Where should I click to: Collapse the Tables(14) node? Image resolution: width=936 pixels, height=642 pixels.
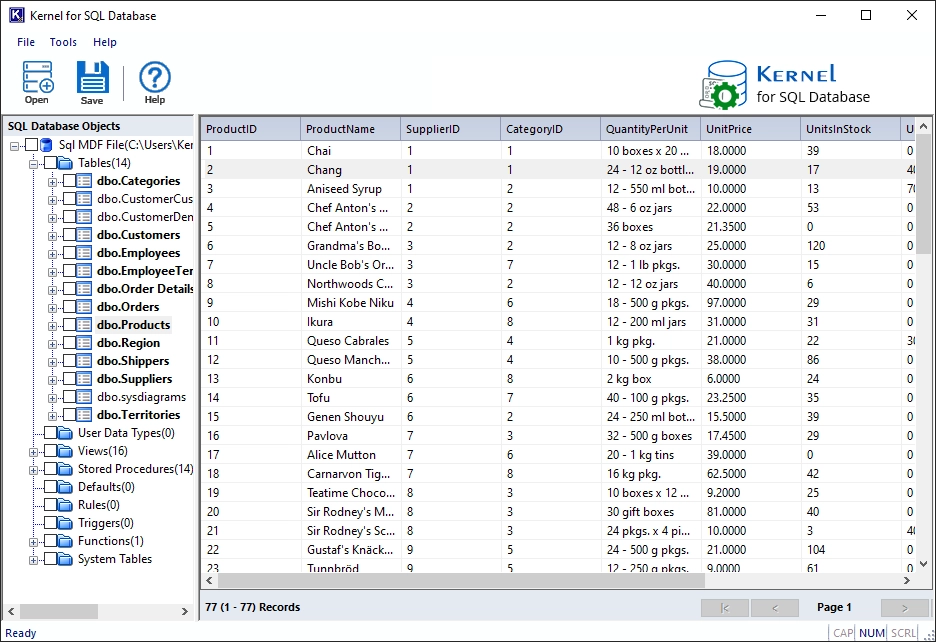click(33, 164)
